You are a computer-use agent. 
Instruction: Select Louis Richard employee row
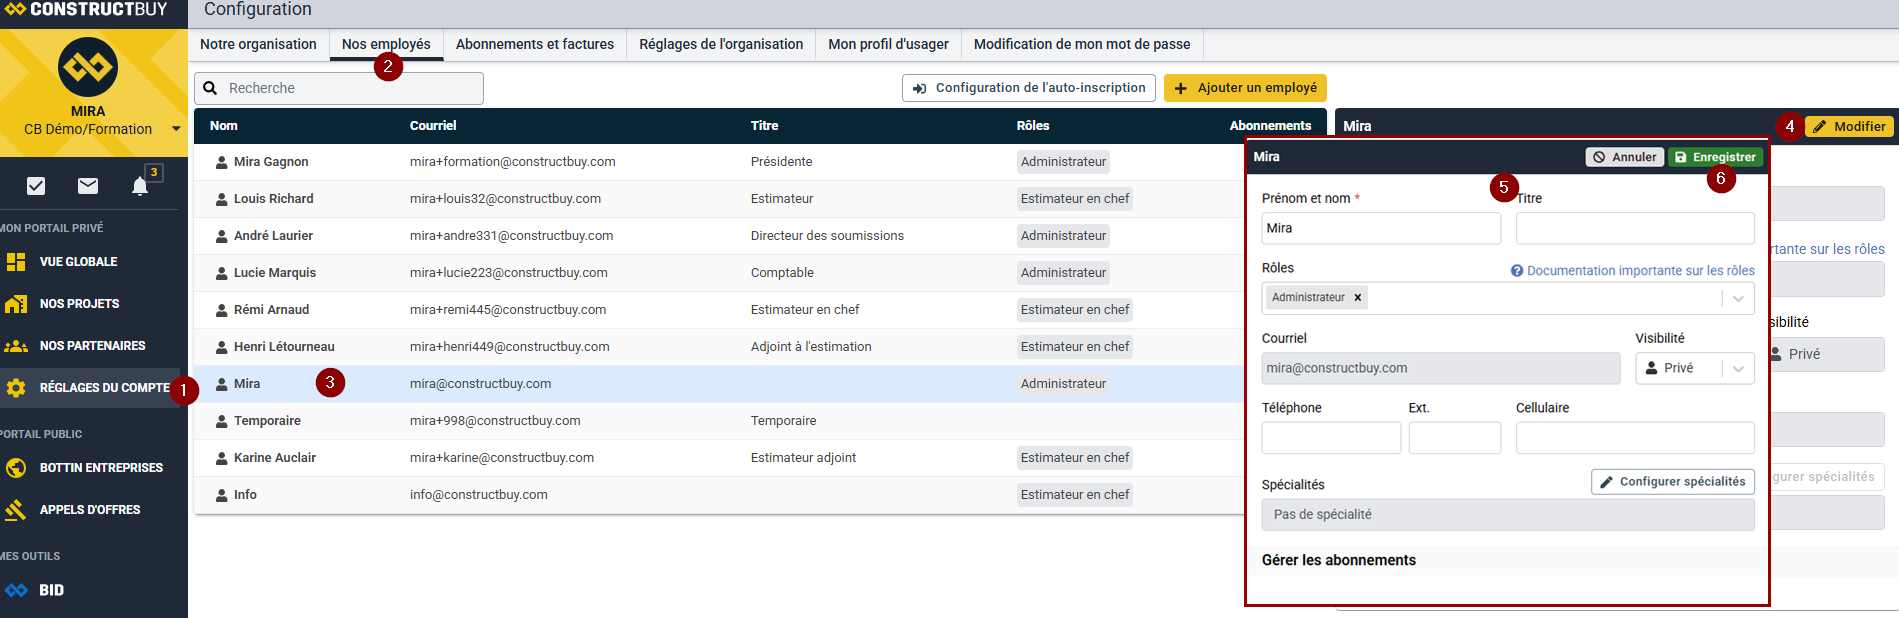click(x=273, y=199)
